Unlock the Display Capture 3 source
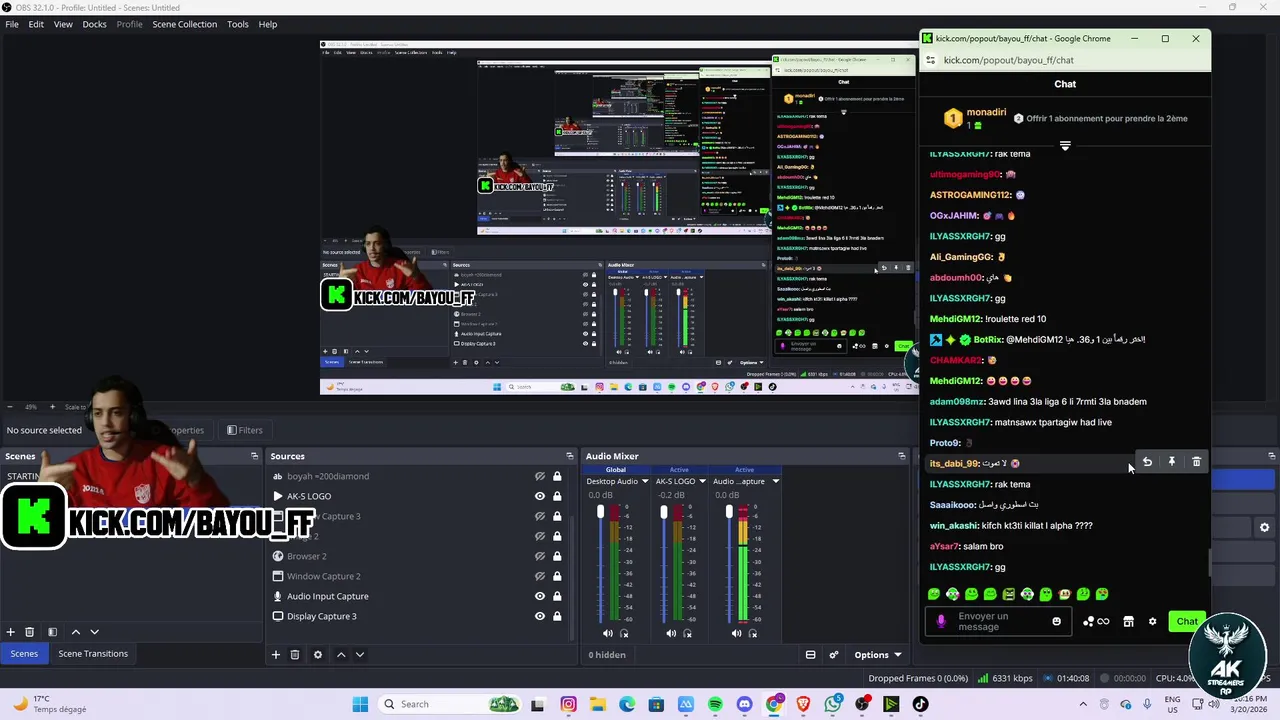Screen dimensions: 1280x720 tap(557, 616)
